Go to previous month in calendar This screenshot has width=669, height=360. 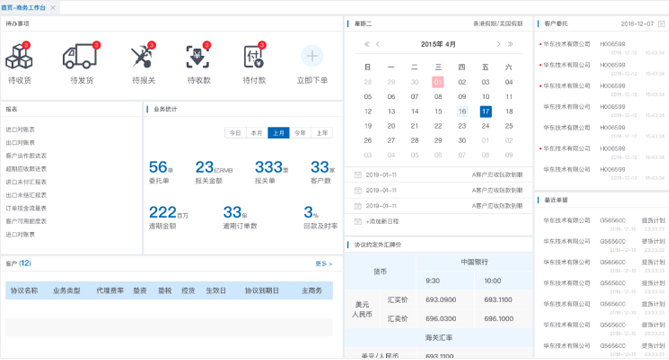[378, 44]
